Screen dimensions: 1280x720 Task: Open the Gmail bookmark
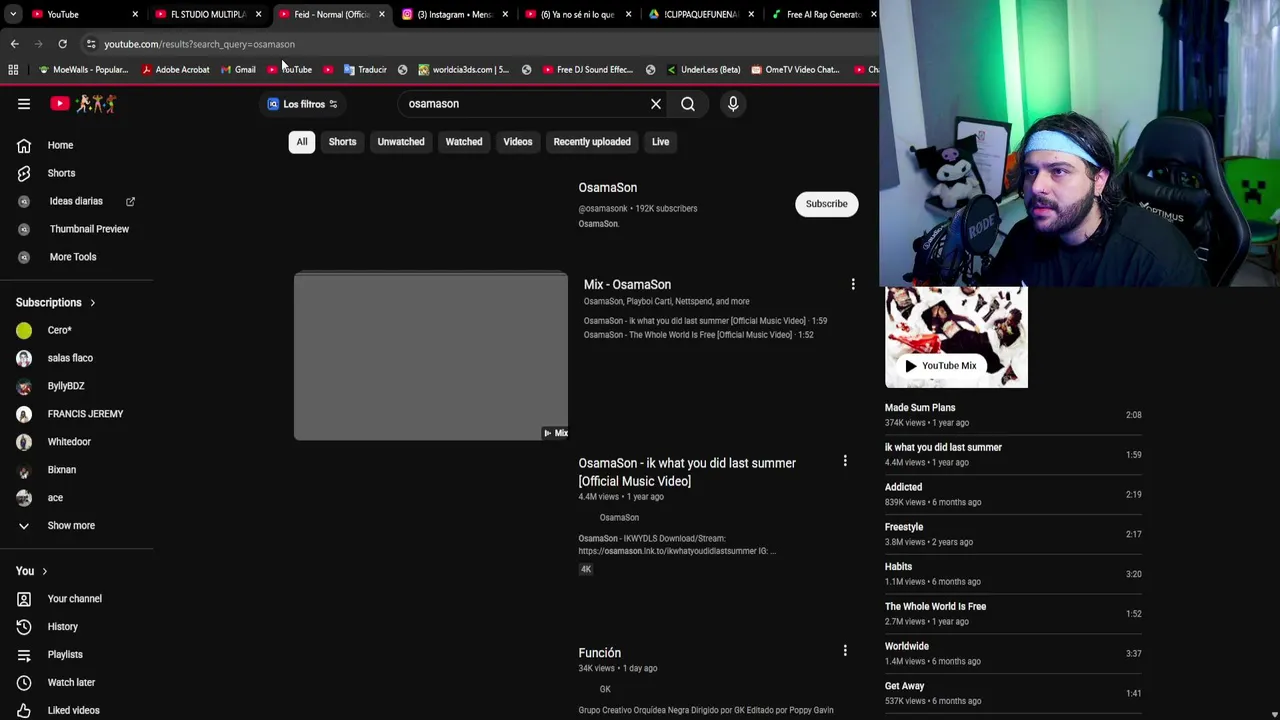tap(238, 69)
